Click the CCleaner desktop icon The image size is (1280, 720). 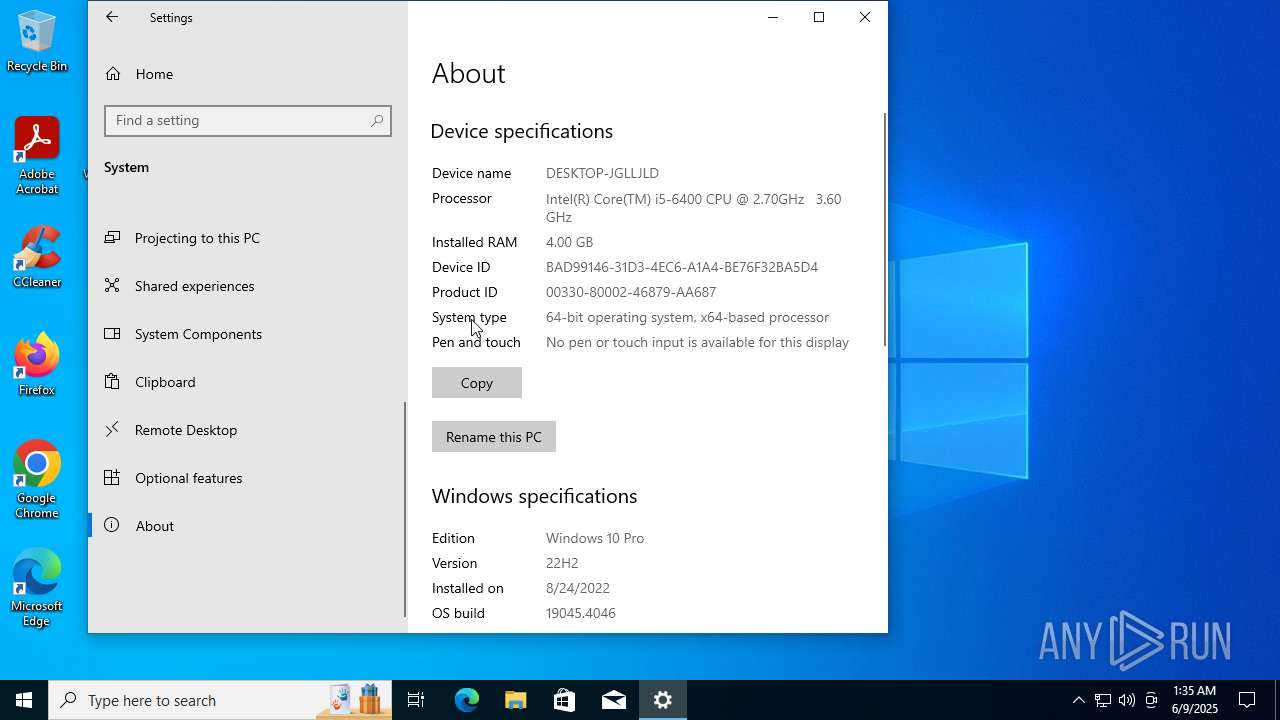tap(37, 257)
